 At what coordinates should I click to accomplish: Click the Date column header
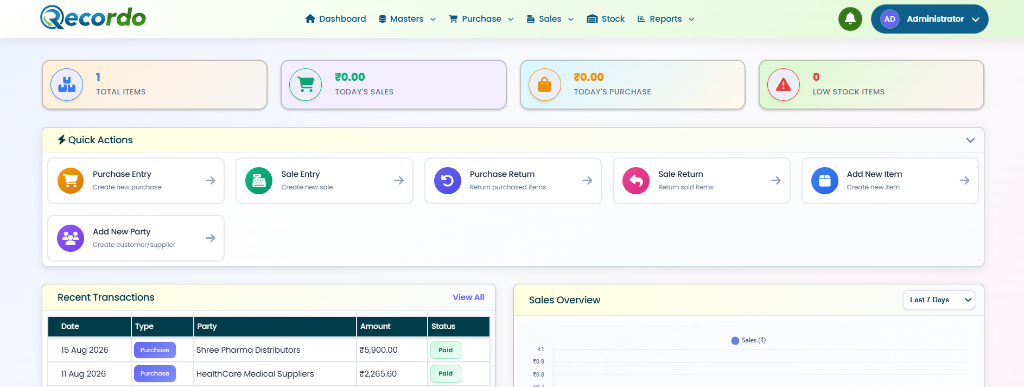tap(89, 326)
